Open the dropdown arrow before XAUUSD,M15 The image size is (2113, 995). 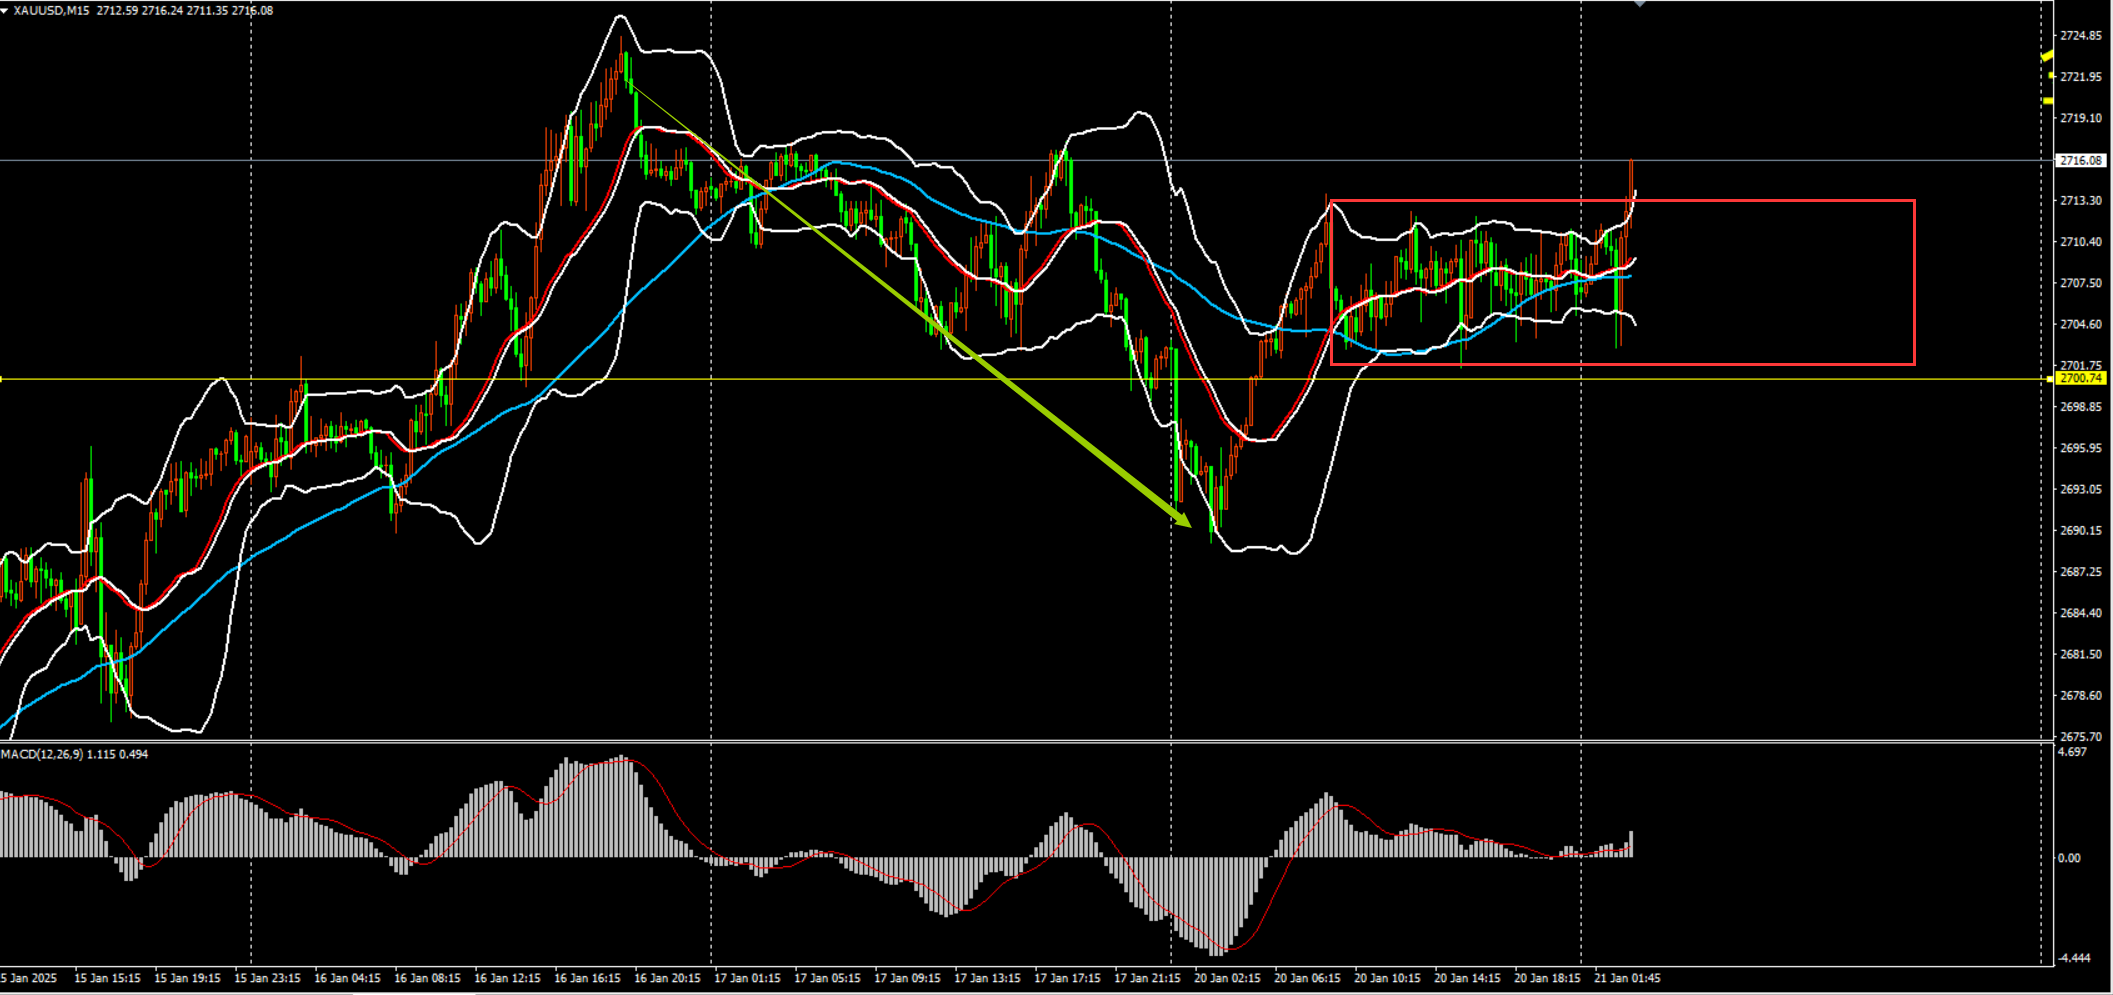tap(4, 11)
